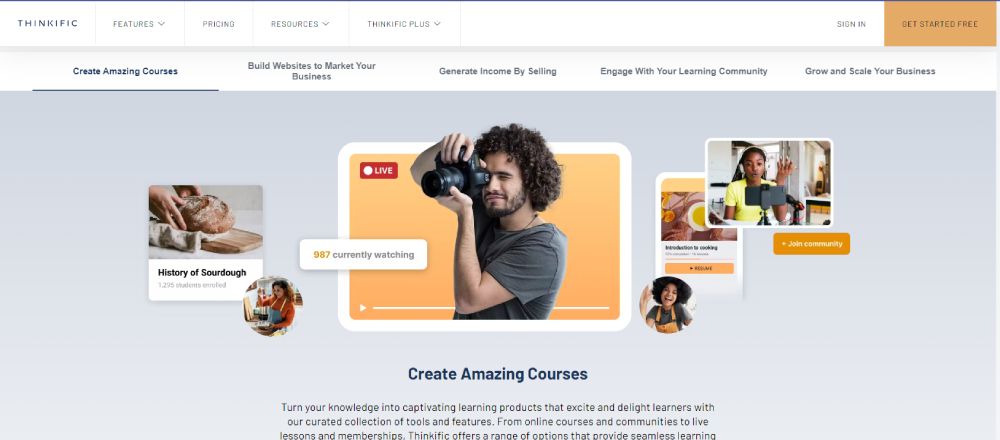Viewport: 1000px width, 440px height.
Task: Open the Resources dropdown menu
Action: pyautogui.click(x=300, y=24)
